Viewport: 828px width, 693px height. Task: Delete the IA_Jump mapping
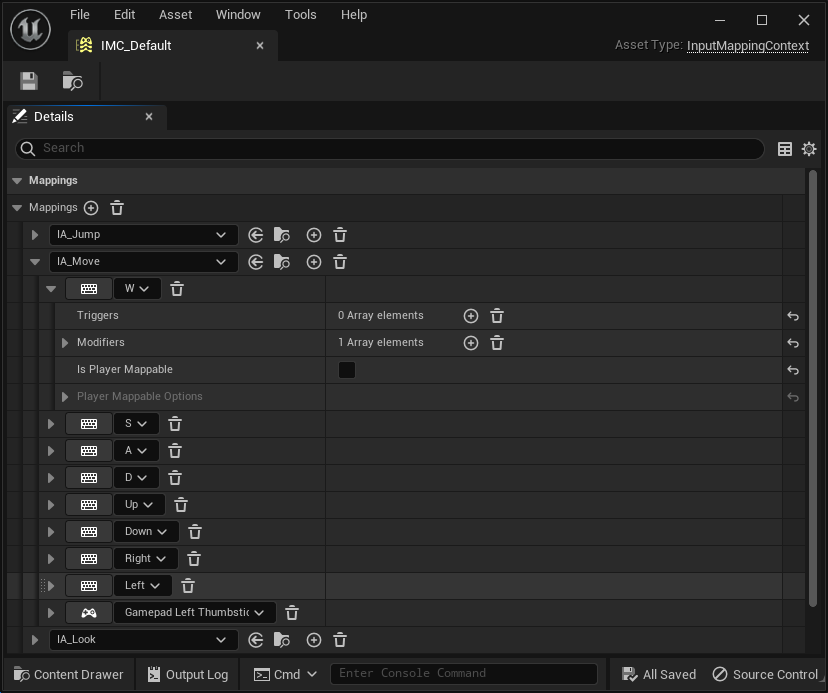pyautogui.click(x=340, y=234)
